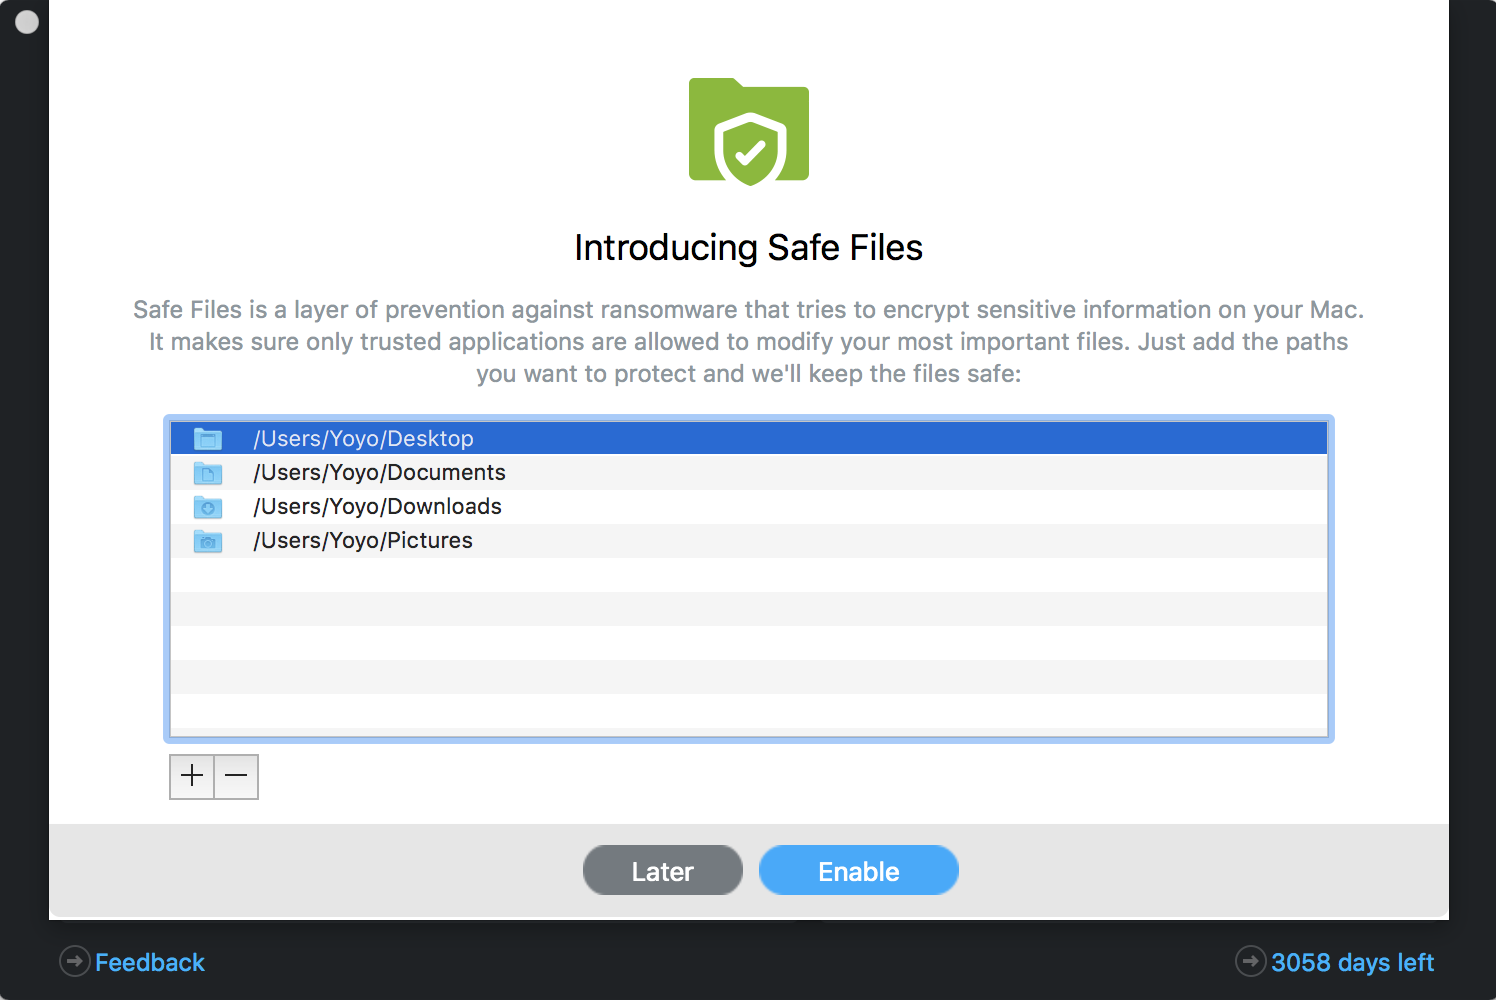Enable Safe Files protection
1496x1000 pixels.
click(859, 870)
